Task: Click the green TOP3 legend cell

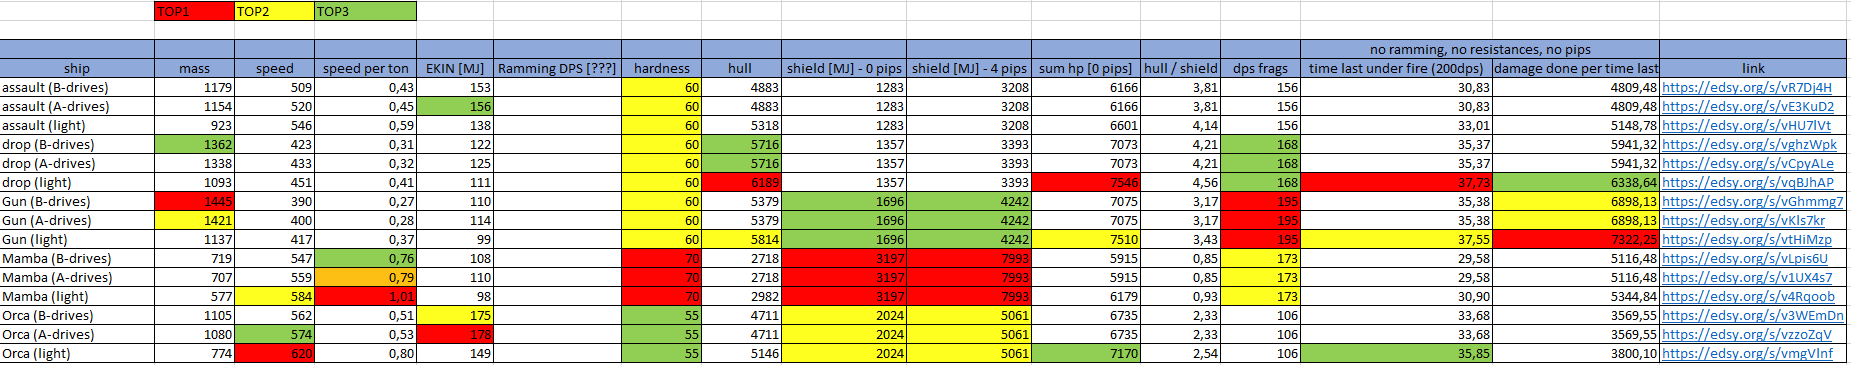Action: (x=365, y=11)
